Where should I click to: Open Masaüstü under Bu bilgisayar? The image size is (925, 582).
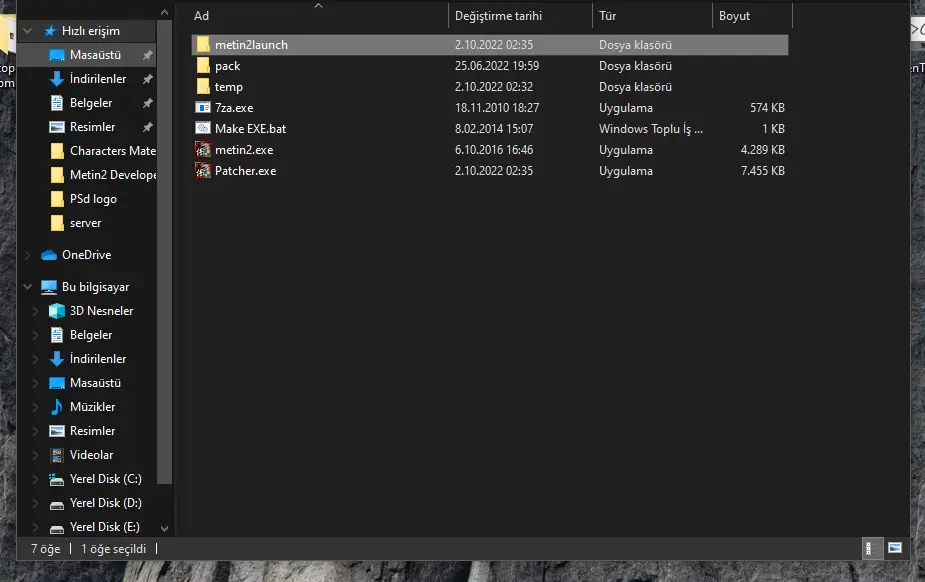pos(95,383)
